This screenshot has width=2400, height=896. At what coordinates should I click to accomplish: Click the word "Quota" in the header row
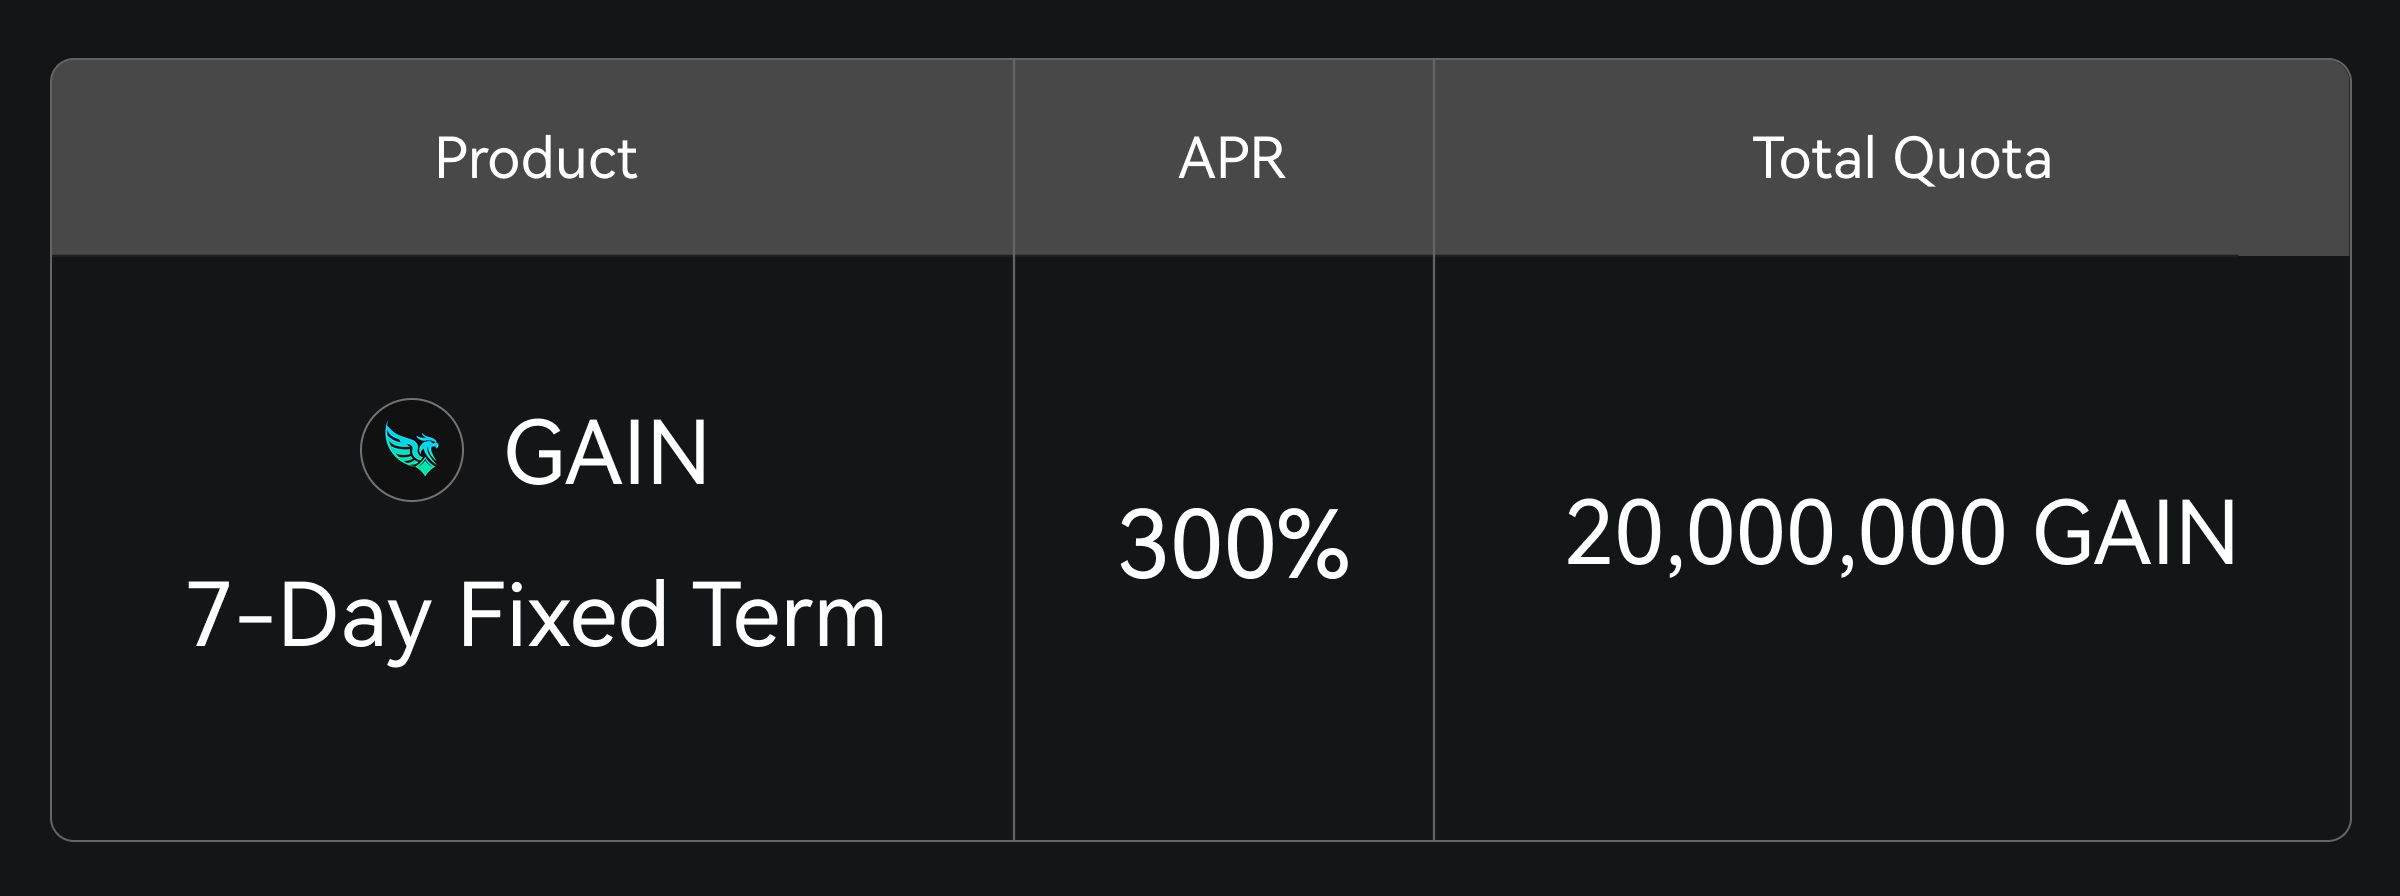[1972, 158]
